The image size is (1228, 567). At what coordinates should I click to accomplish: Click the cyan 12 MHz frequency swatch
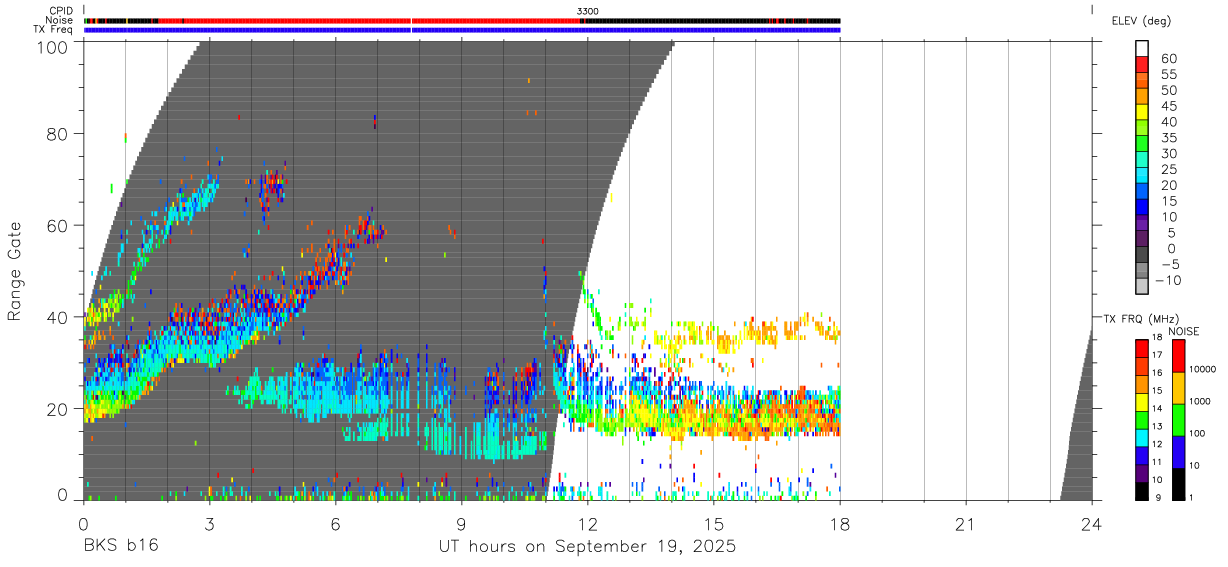[x=1142, y=438]
